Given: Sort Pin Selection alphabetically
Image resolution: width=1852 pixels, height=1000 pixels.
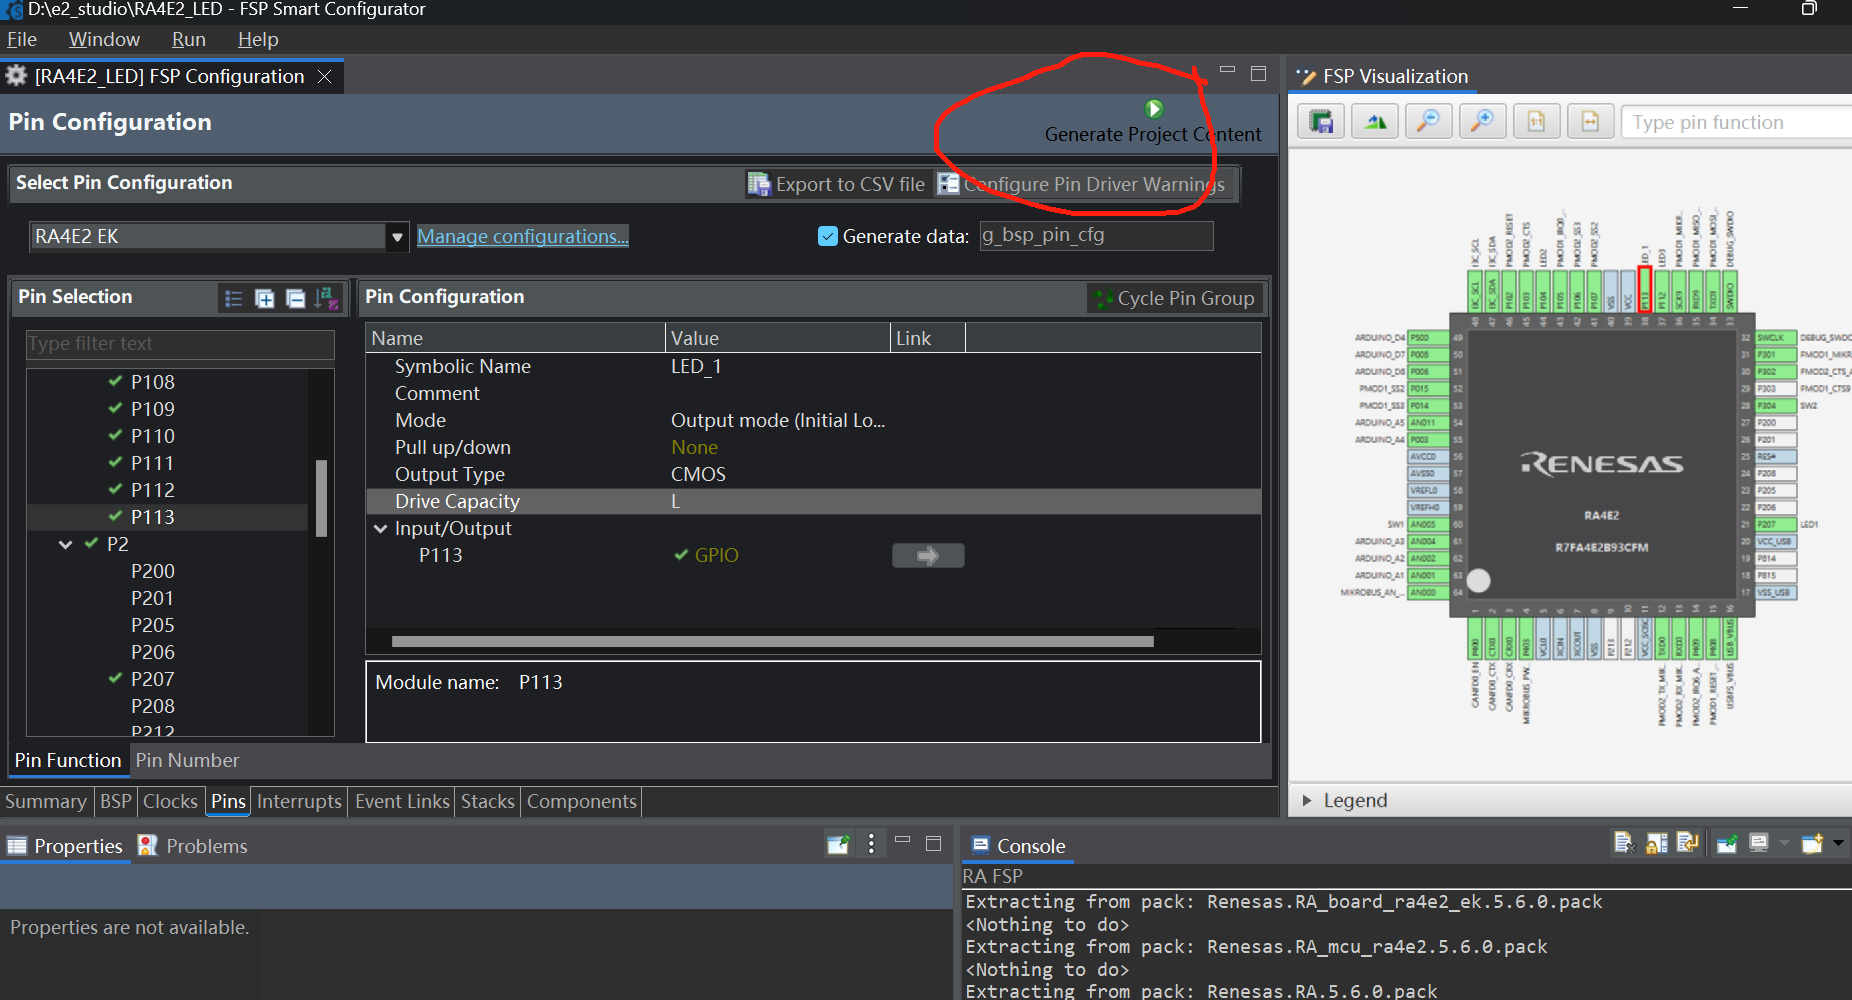Looking at the screenshot, I should point(327,298).
